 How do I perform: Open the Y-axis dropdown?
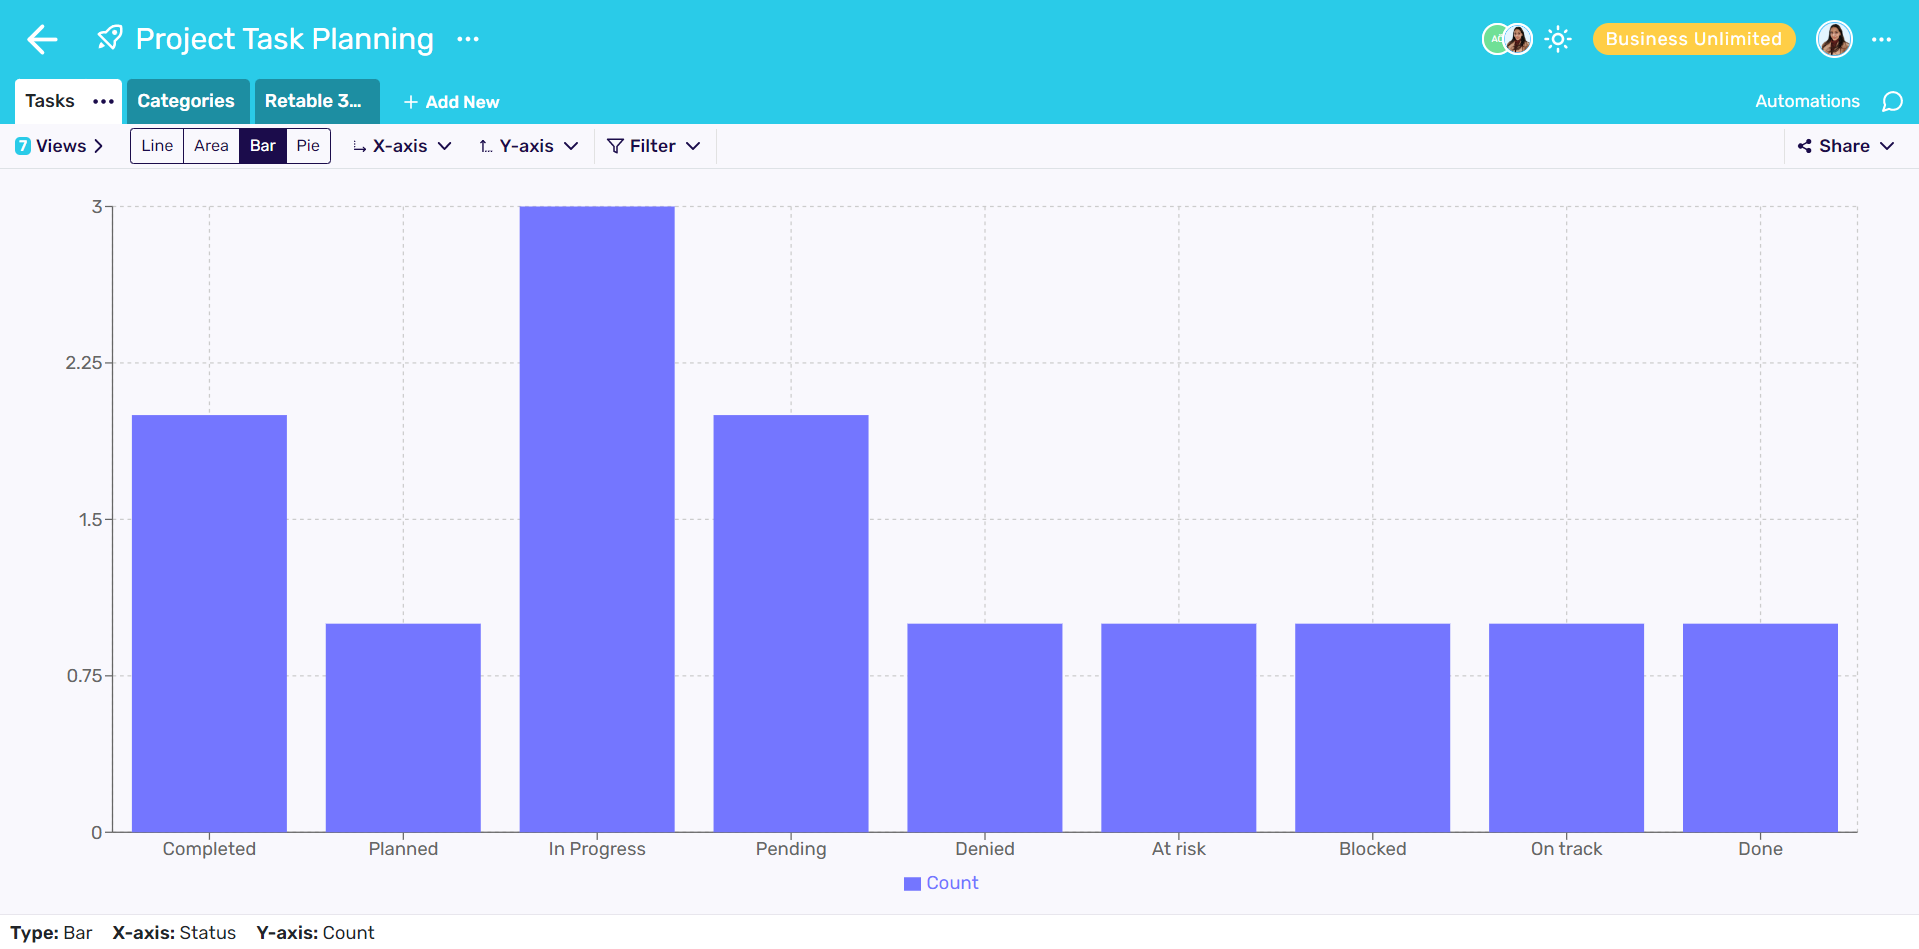528,145
